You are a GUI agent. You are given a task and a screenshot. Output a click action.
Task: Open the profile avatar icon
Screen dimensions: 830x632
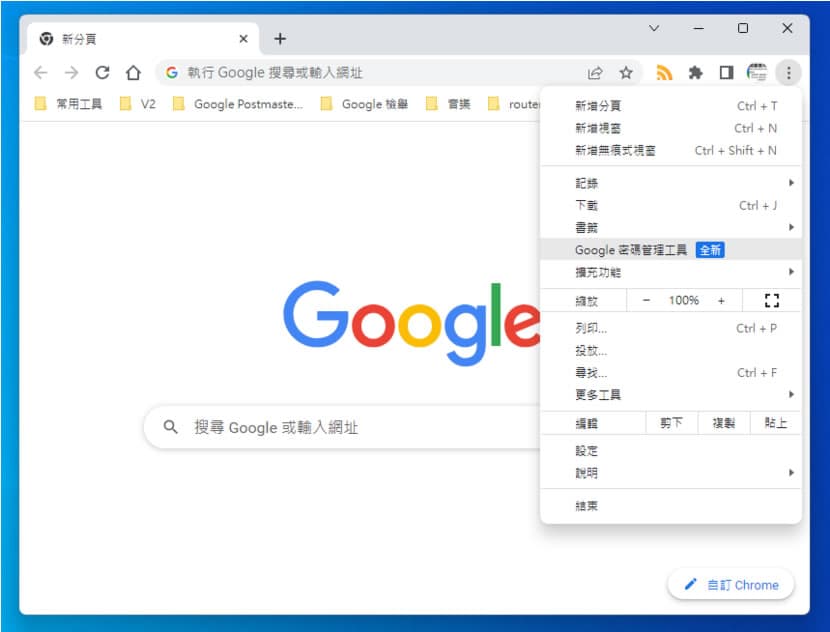[757, 73]
